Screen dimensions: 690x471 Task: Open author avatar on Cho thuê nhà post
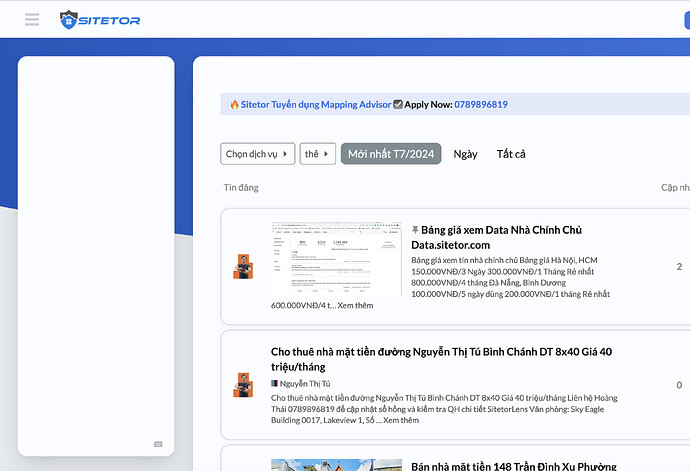click(x=243, y=385)
